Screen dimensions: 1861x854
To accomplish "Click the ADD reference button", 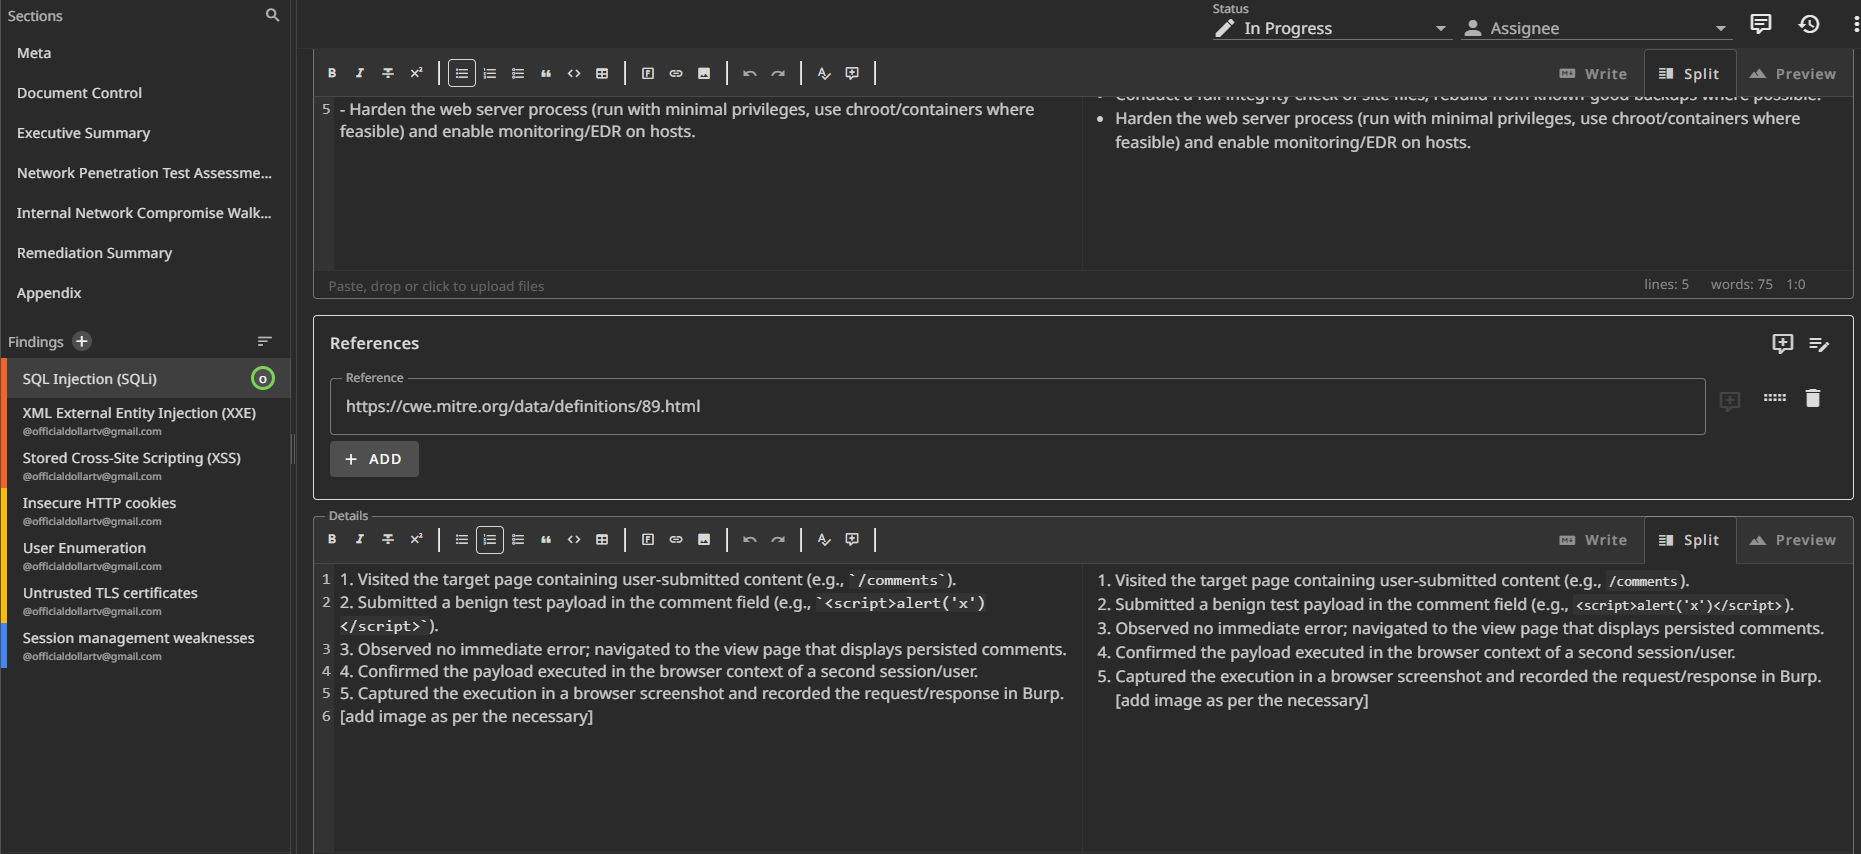I will [374, 459].
